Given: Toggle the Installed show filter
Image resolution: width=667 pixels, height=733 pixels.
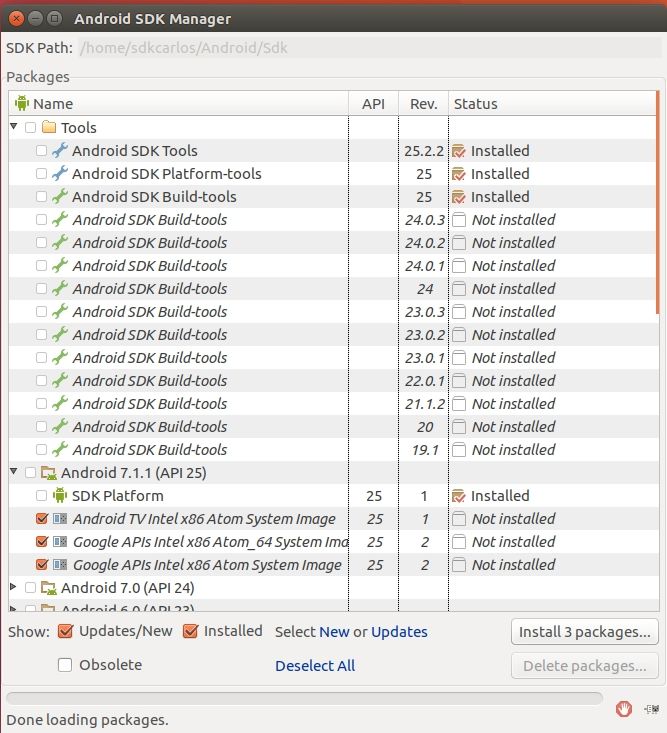Looking at the screenshot, I should pyautogui.click(x=190, y=631).
